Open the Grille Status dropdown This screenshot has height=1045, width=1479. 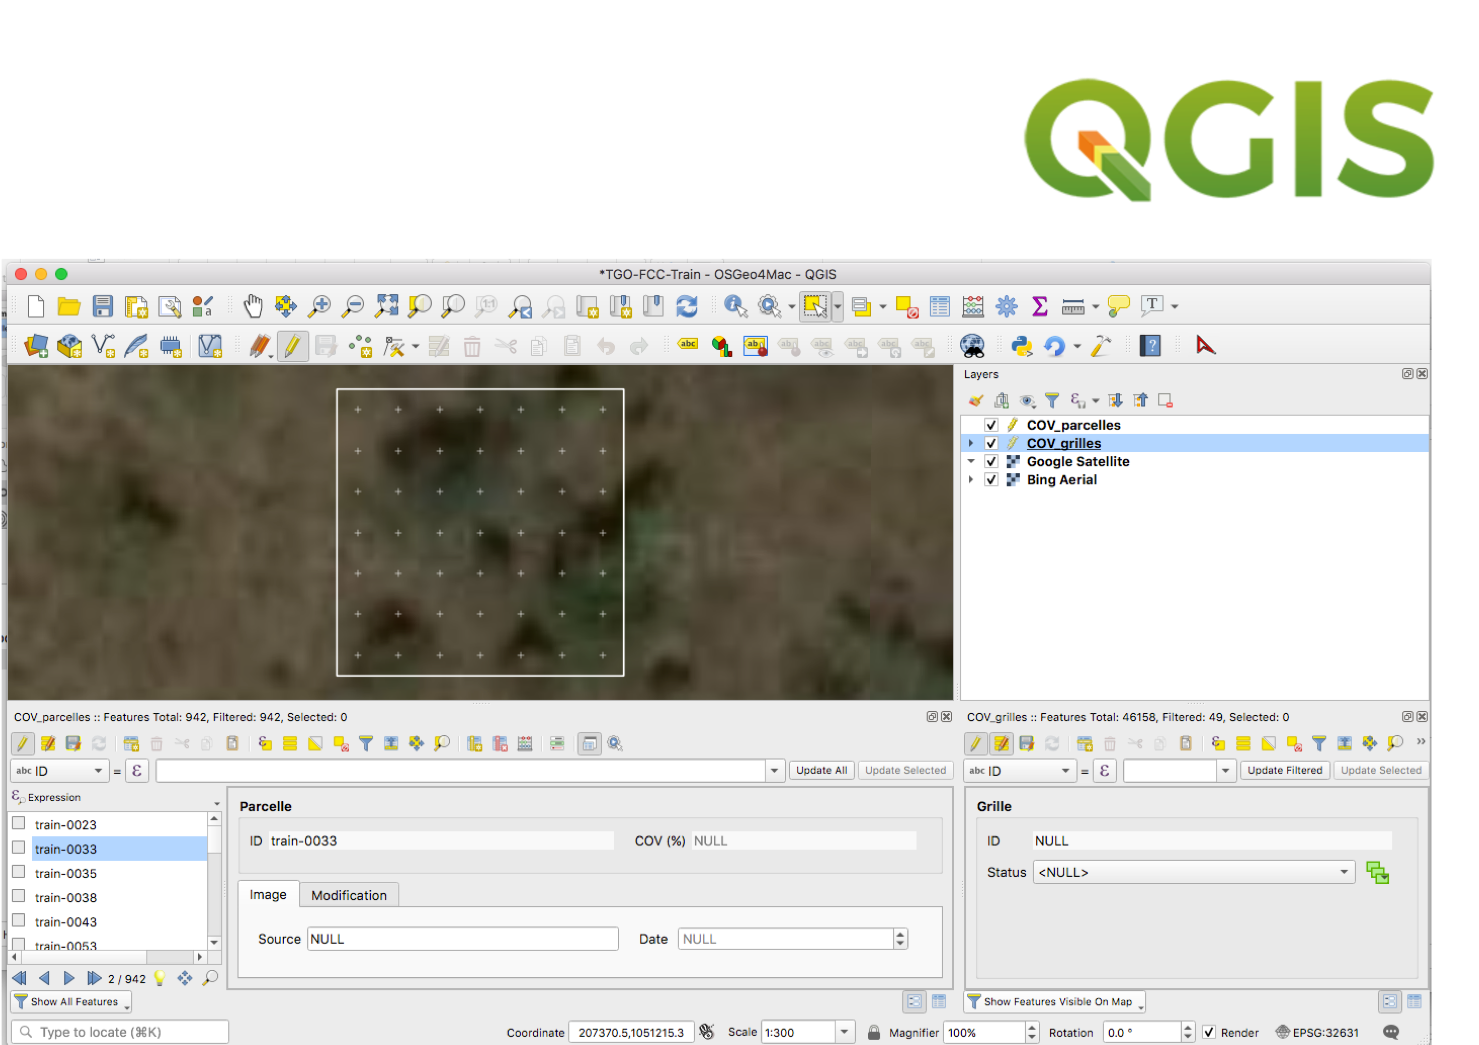tap(1194, 872)
